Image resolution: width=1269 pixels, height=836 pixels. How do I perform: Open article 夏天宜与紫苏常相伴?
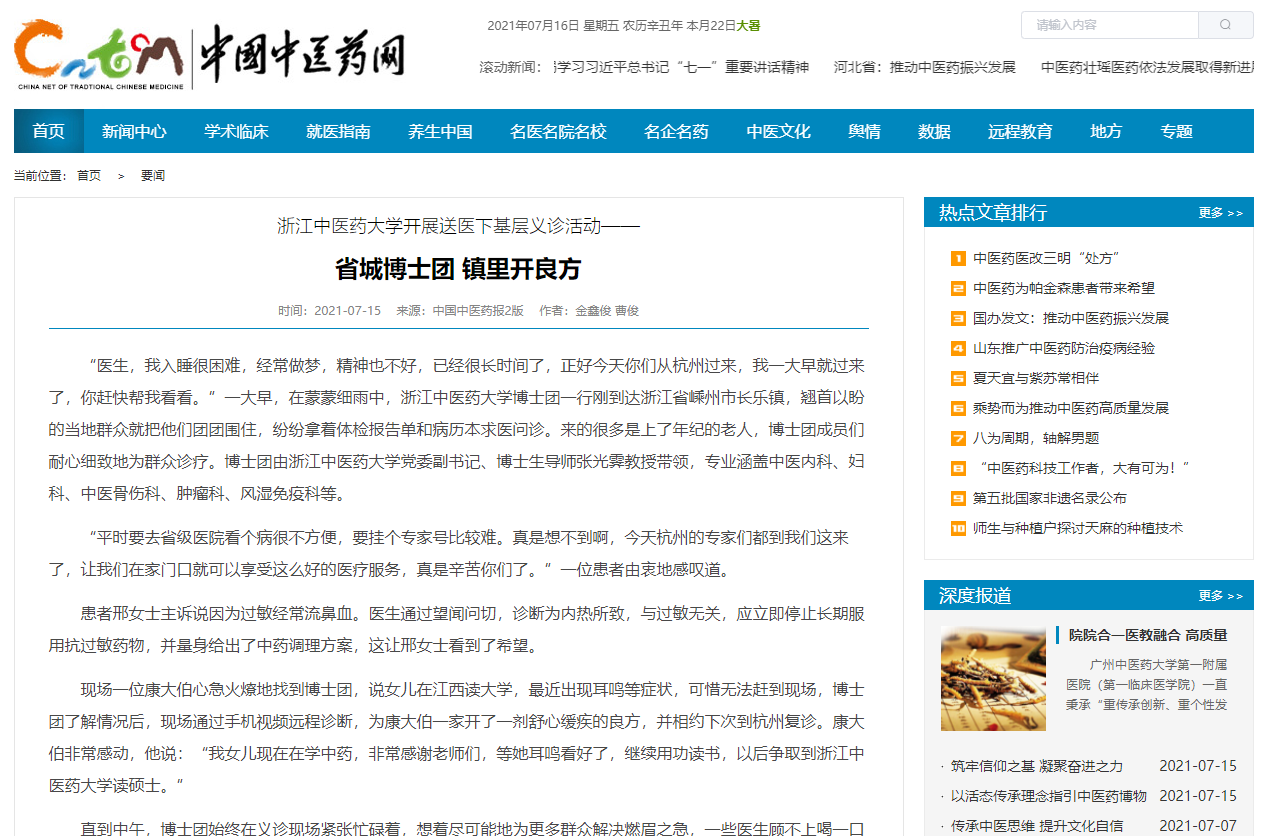click(1035, 378)
